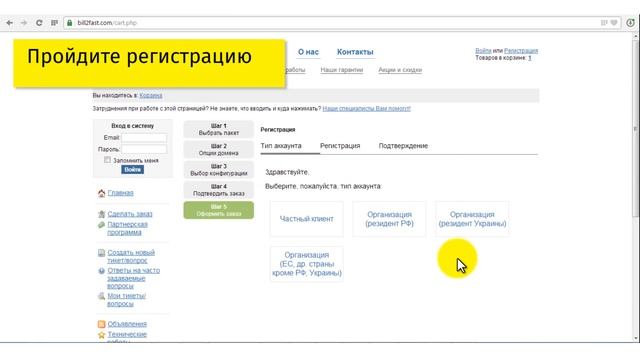Screen dimensions: 640x360
Task: Switch to the Подтверждение tab
Action: click(403, 146)
